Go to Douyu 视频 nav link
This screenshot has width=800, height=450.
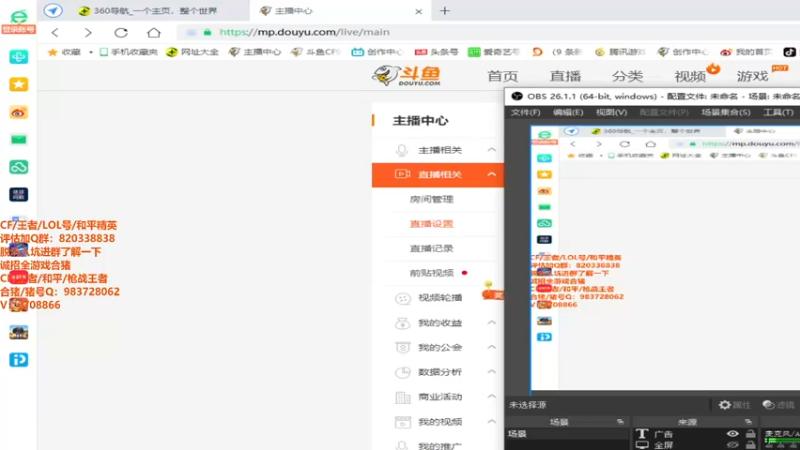point(690,76)
